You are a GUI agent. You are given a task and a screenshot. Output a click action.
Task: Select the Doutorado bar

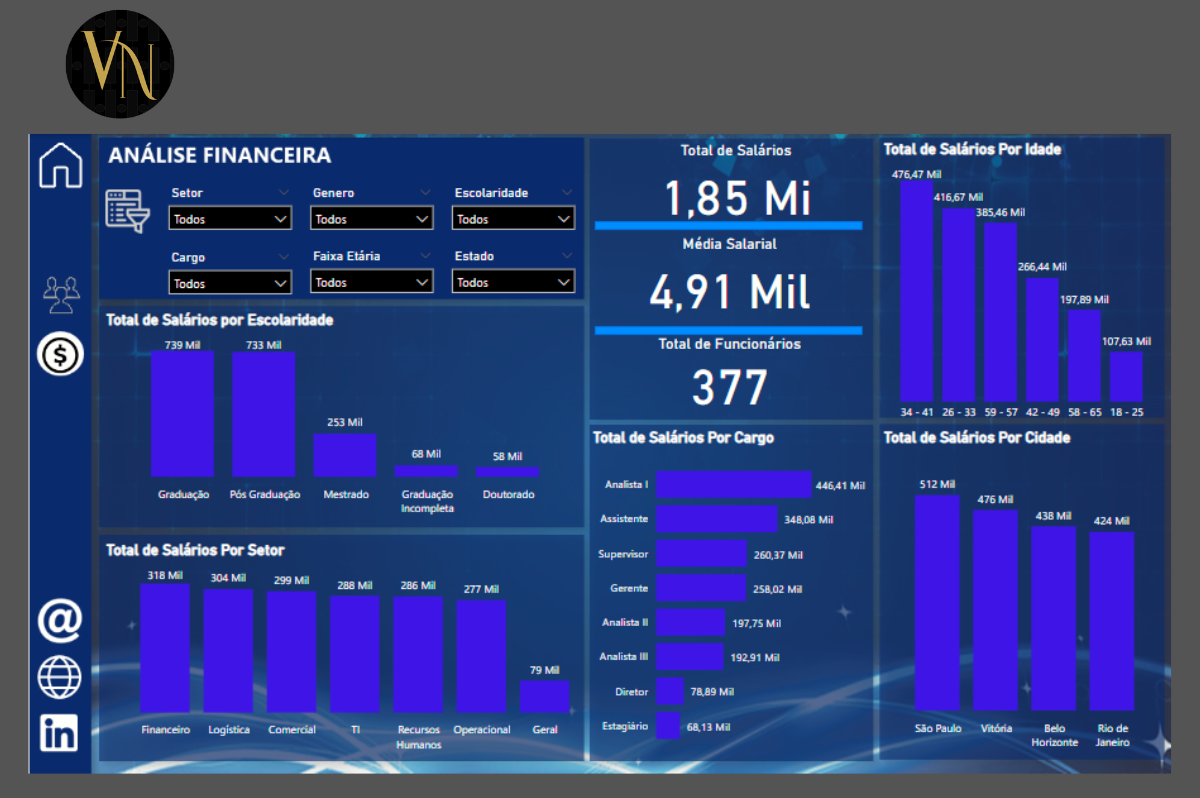[508, 472]
